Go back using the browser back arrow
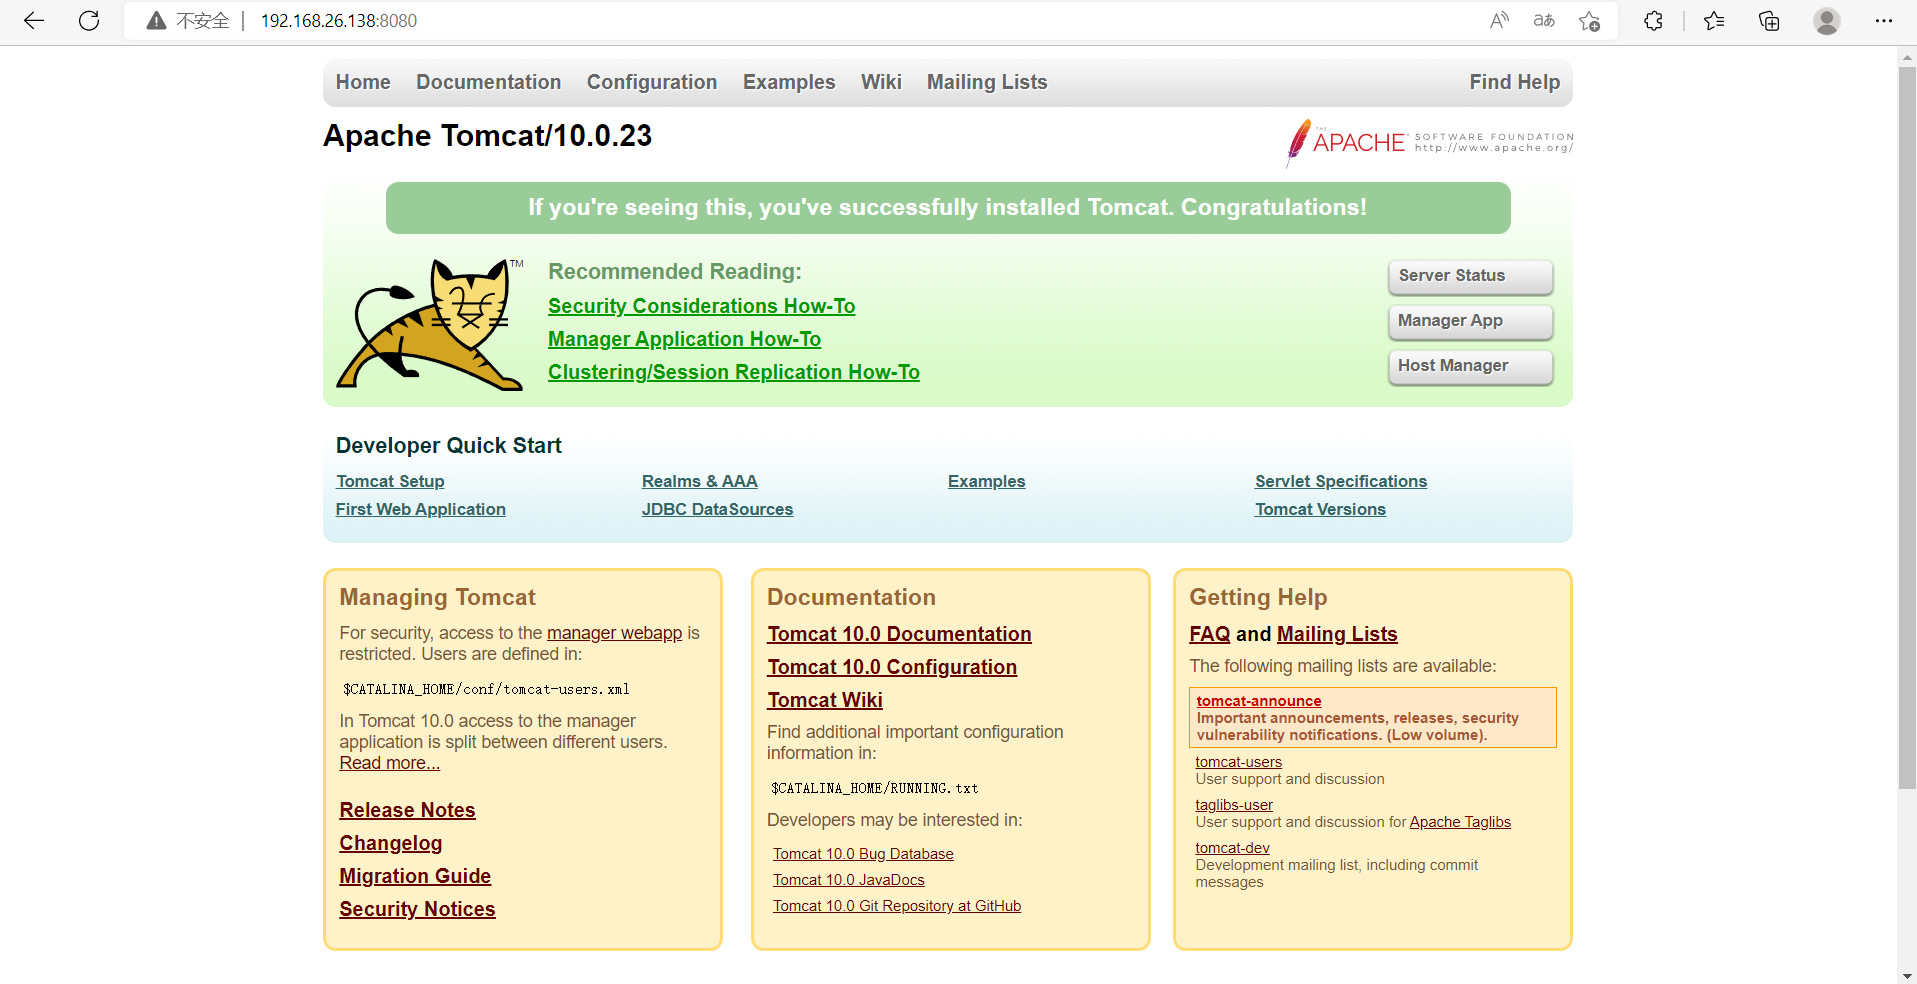The image size is (1917, 984). coord(34,20)
